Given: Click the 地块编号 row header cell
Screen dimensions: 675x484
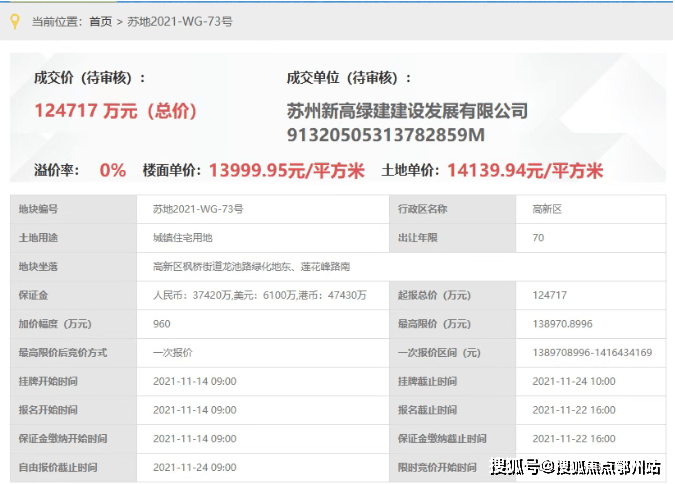Looking at the screenshot, I should pos(38,209).
